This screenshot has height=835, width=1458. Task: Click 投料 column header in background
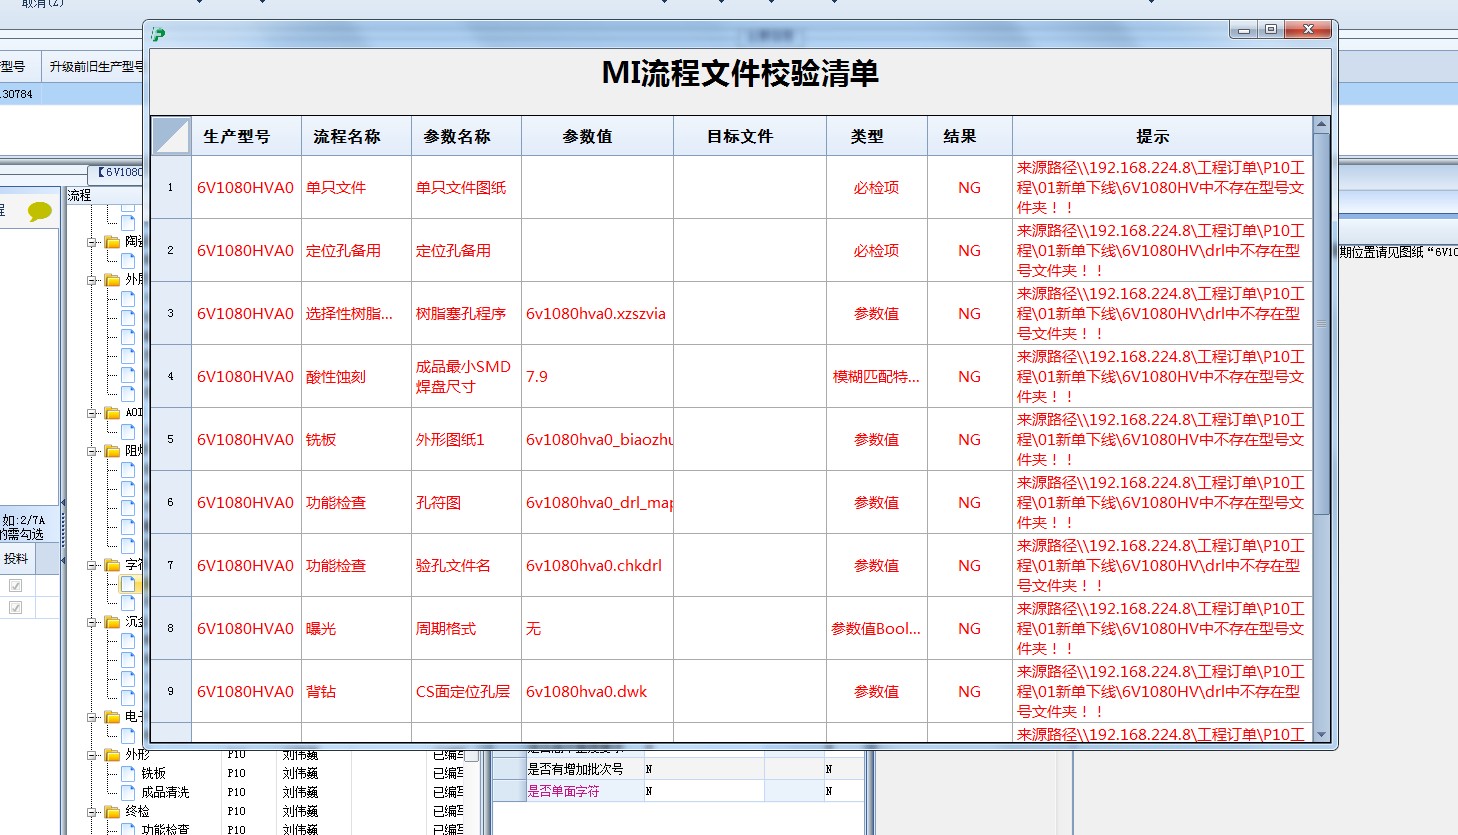coord(16,559)
